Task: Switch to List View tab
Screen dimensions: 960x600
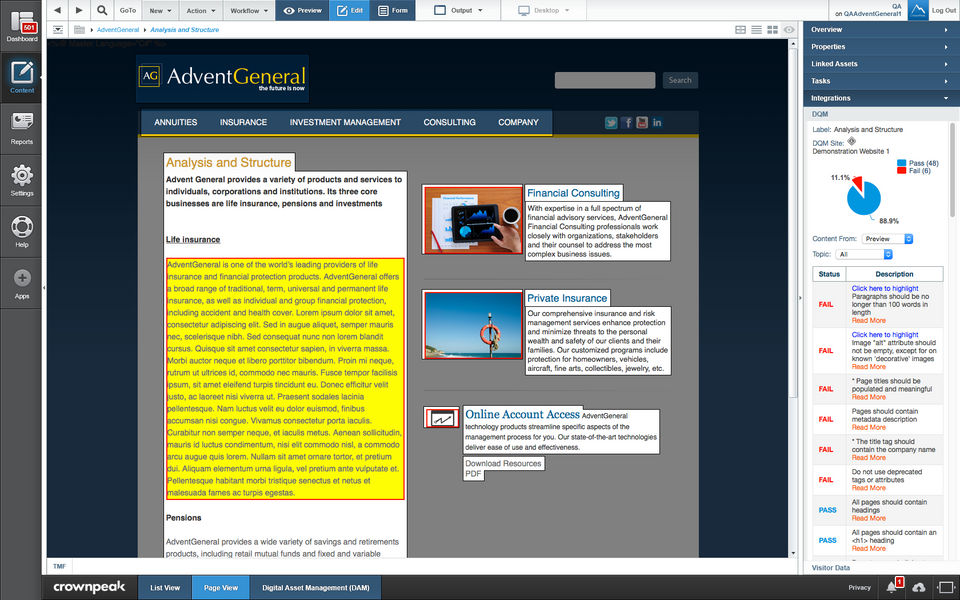Action: coord(165,588)
